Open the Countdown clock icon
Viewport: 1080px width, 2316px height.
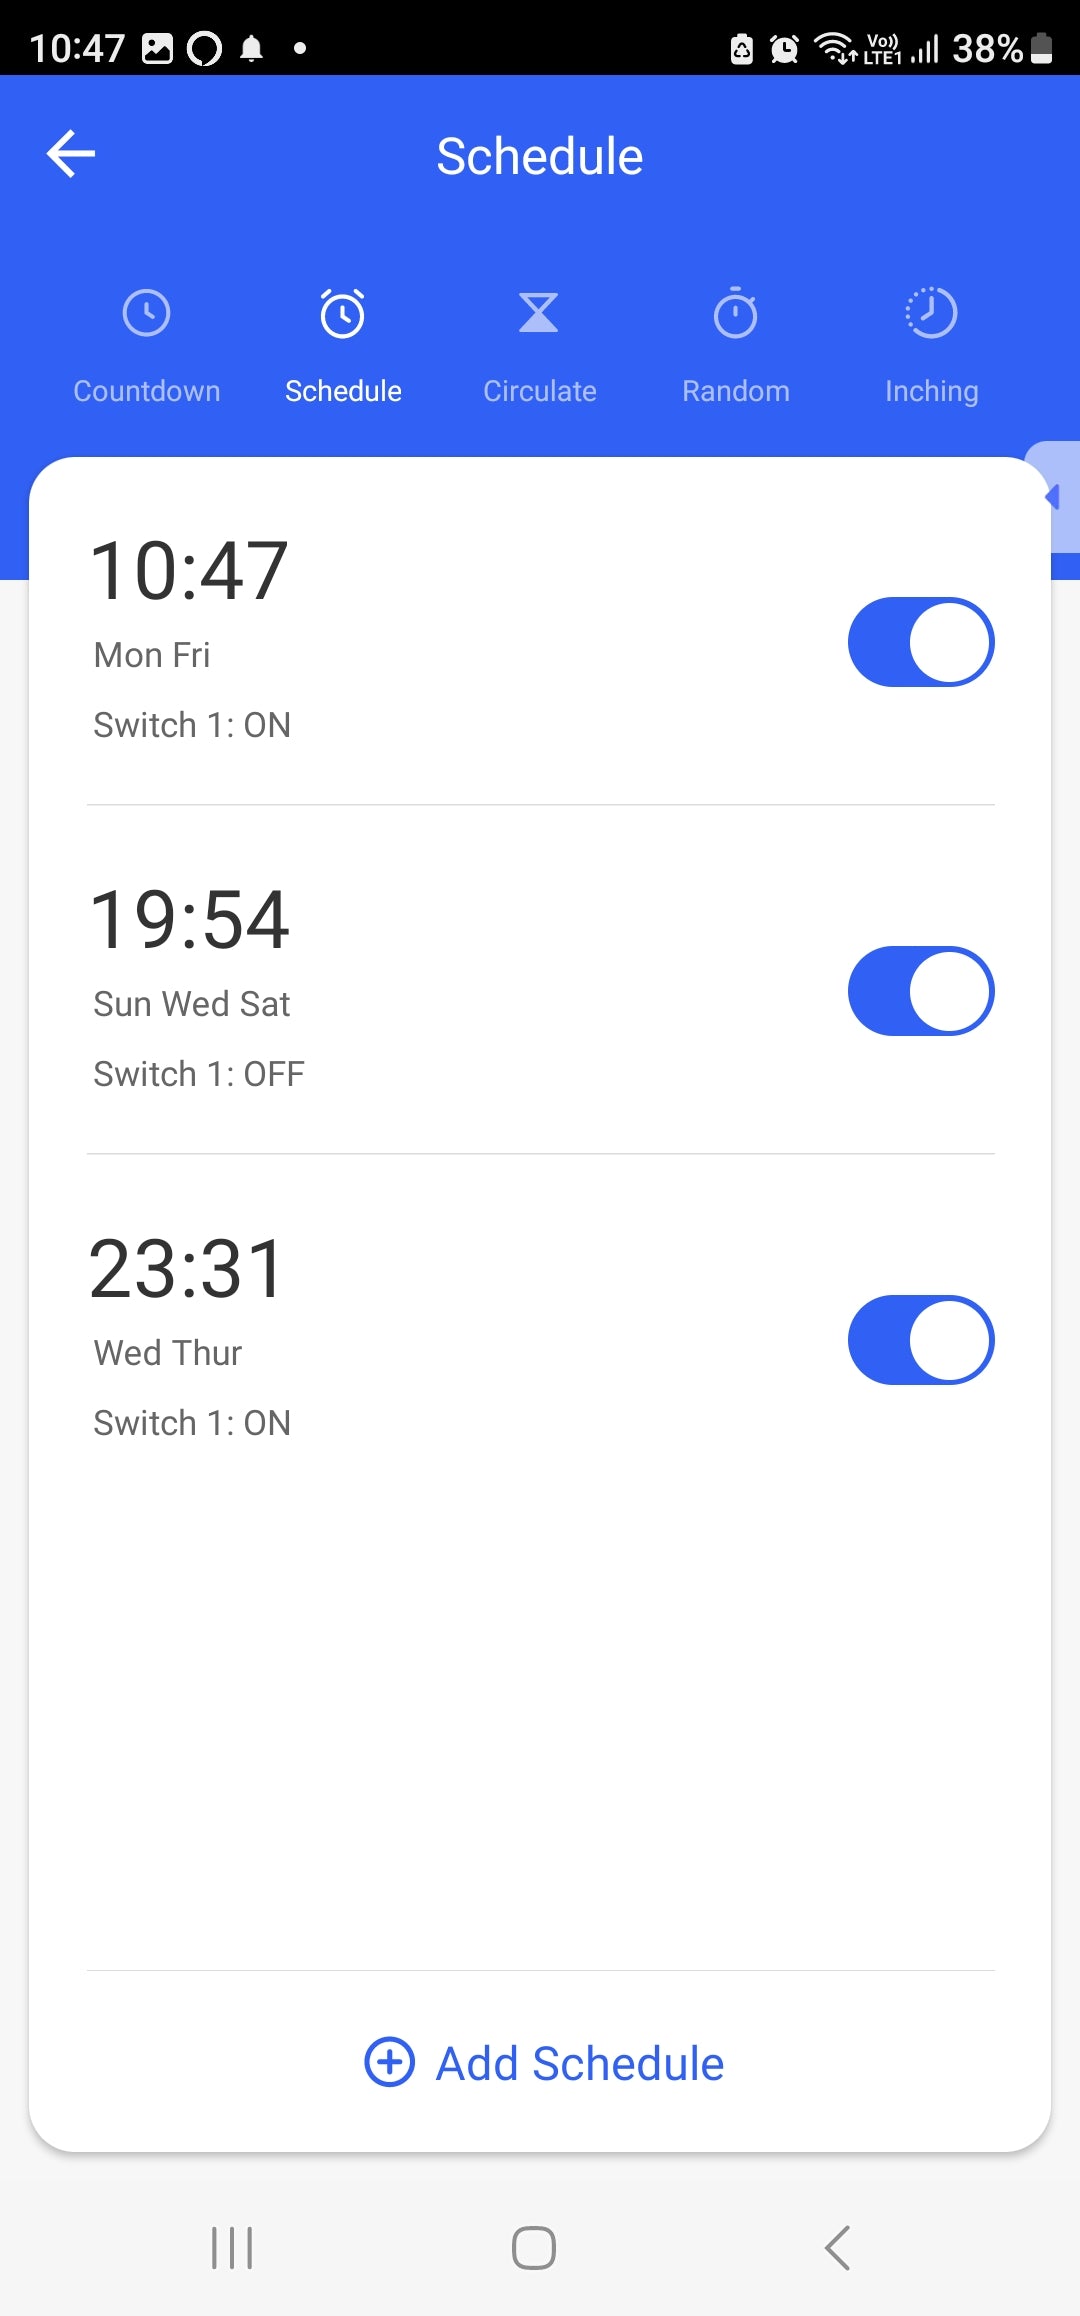pos(147,314)
